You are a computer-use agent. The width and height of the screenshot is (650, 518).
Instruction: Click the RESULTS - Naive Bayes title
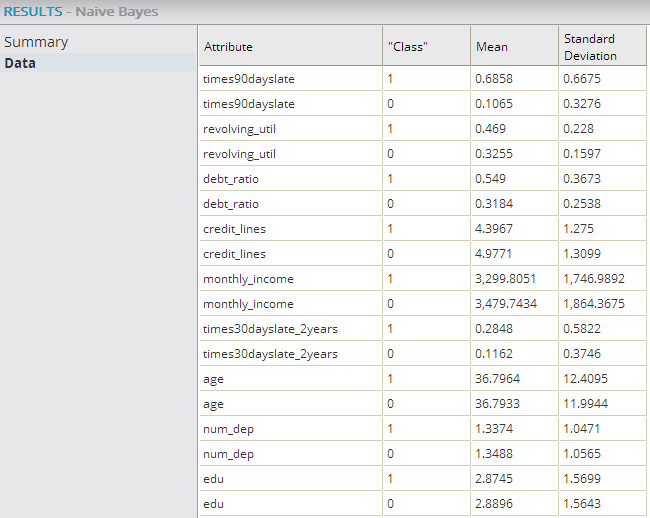tap(80, 12)
